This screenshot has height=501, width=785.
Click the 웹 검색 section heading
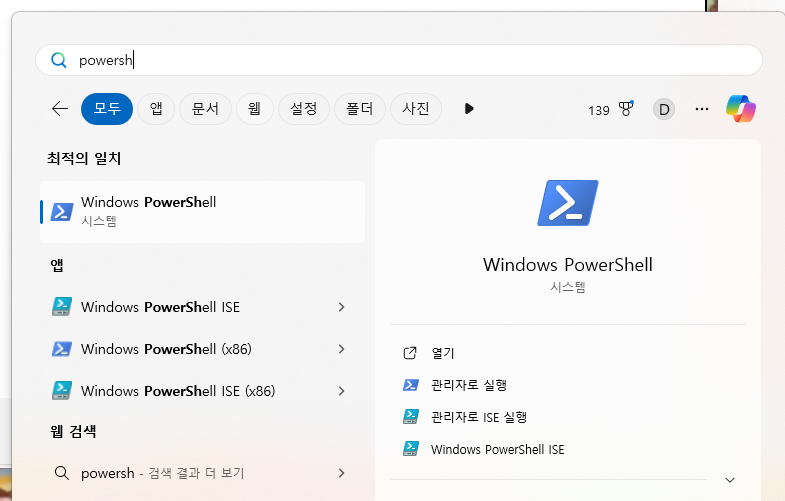[x=73, y=431]
